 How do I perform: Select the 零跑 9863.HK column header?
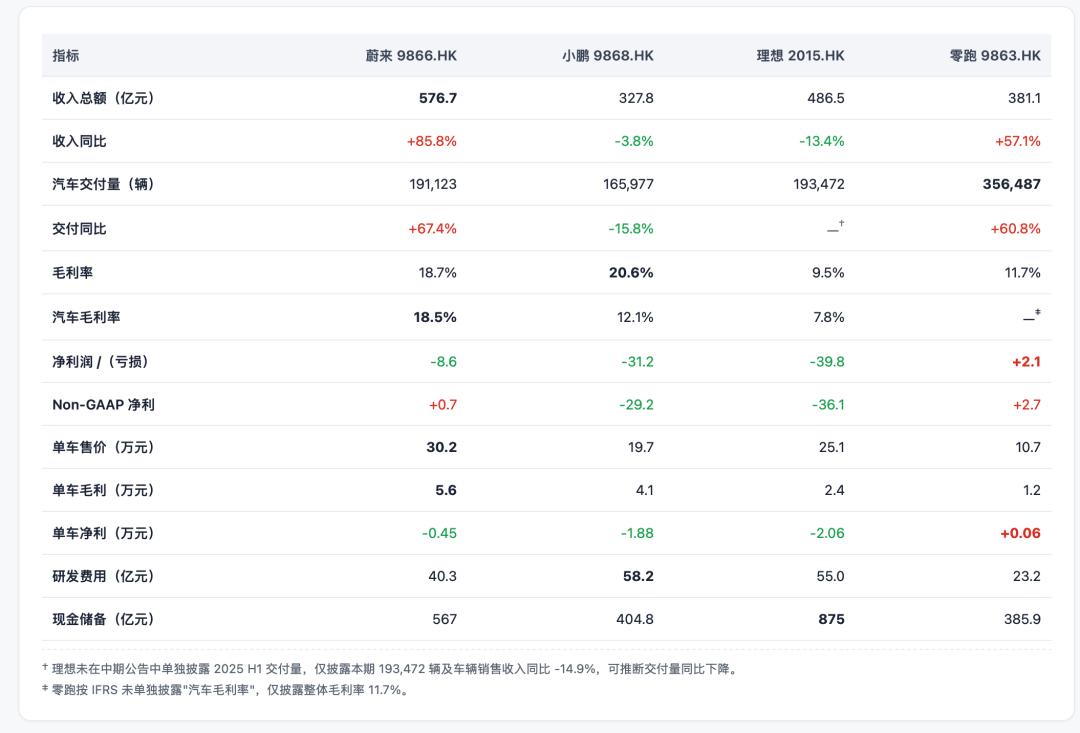coord(995,56)
